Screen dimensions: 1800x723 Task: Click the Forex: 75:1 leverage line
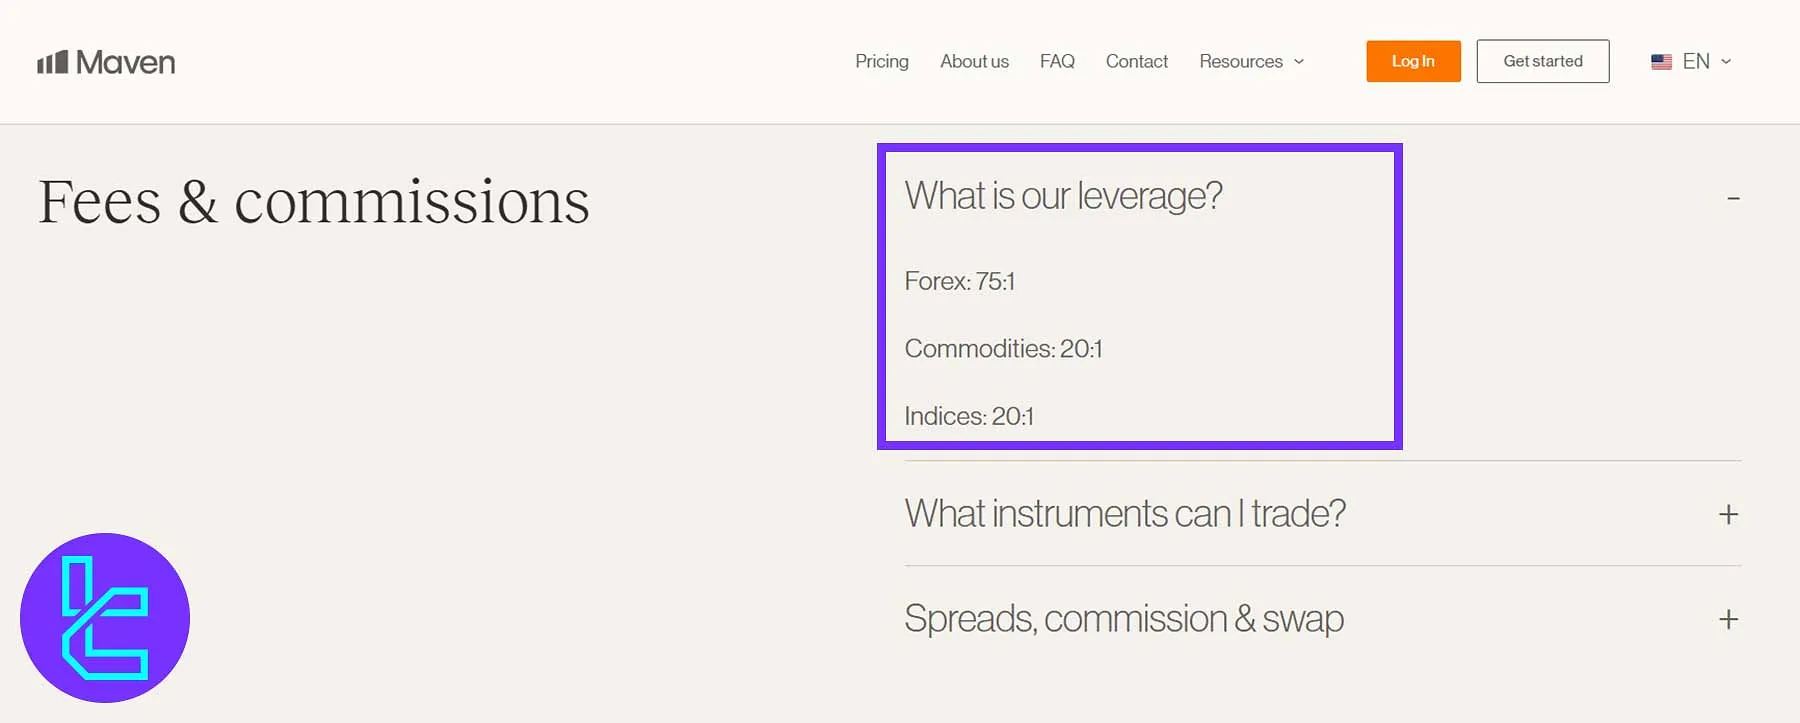tap(959, 282)
